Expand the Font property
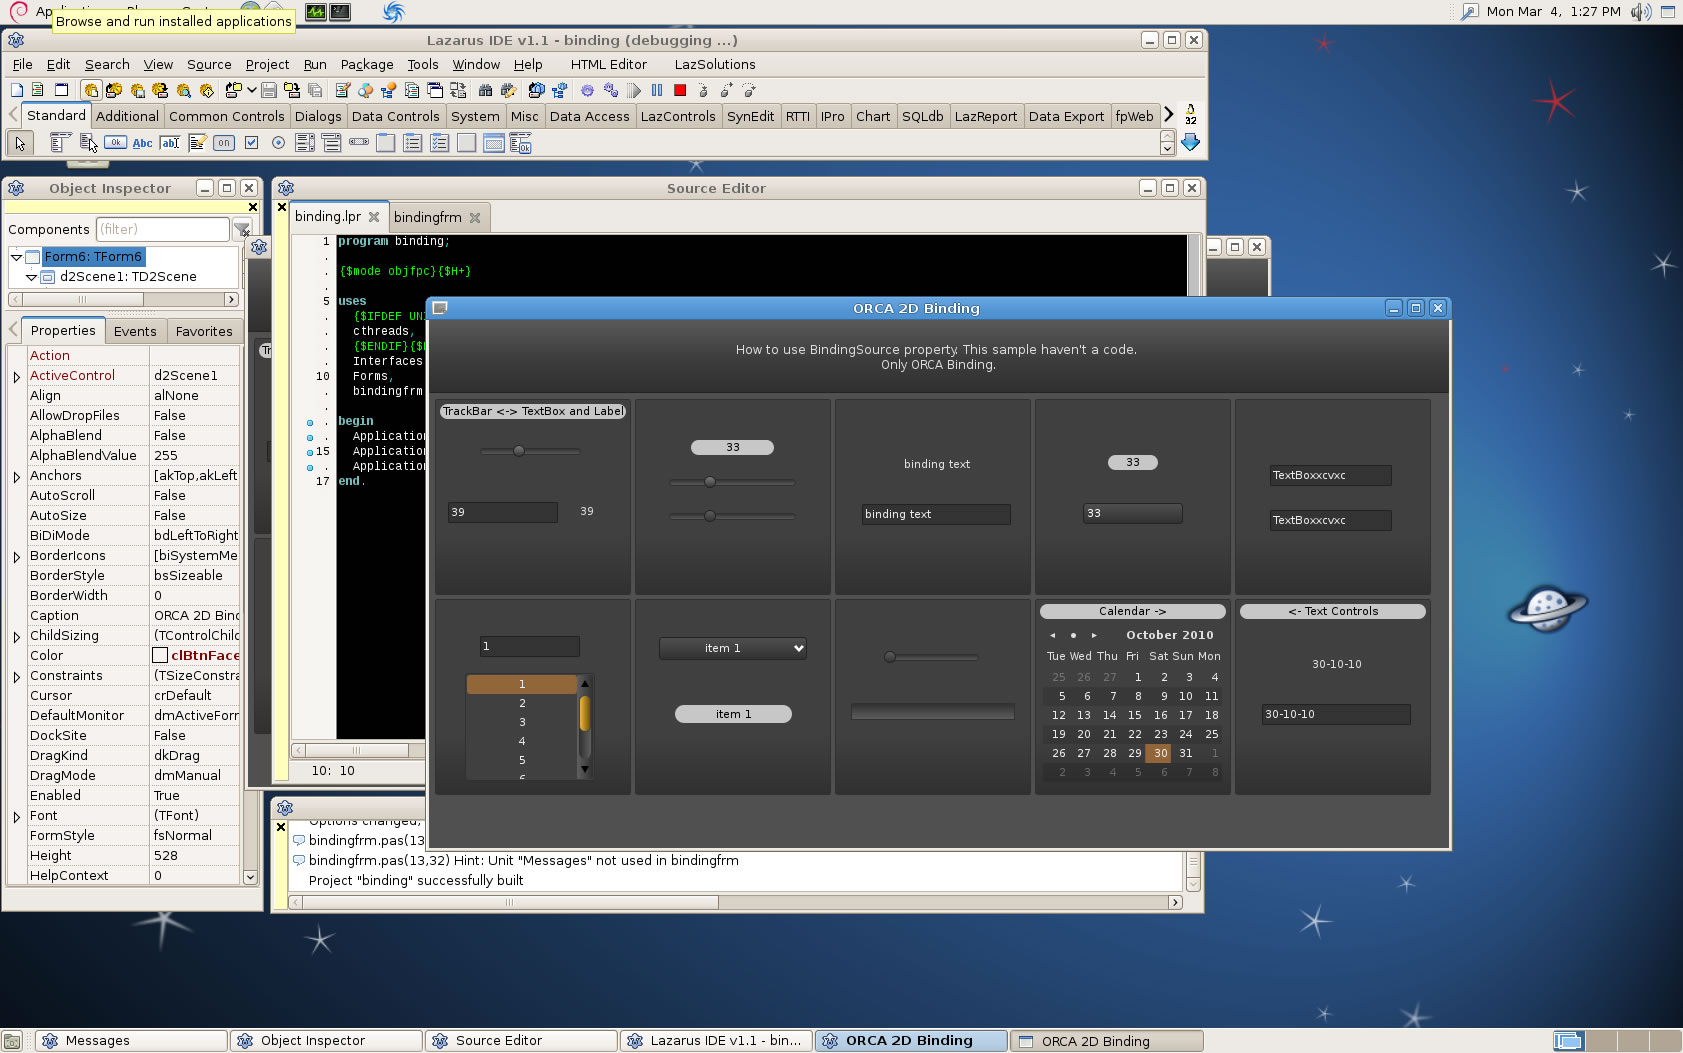This screenshot has width=1683, height=1053. click(17, 817)
